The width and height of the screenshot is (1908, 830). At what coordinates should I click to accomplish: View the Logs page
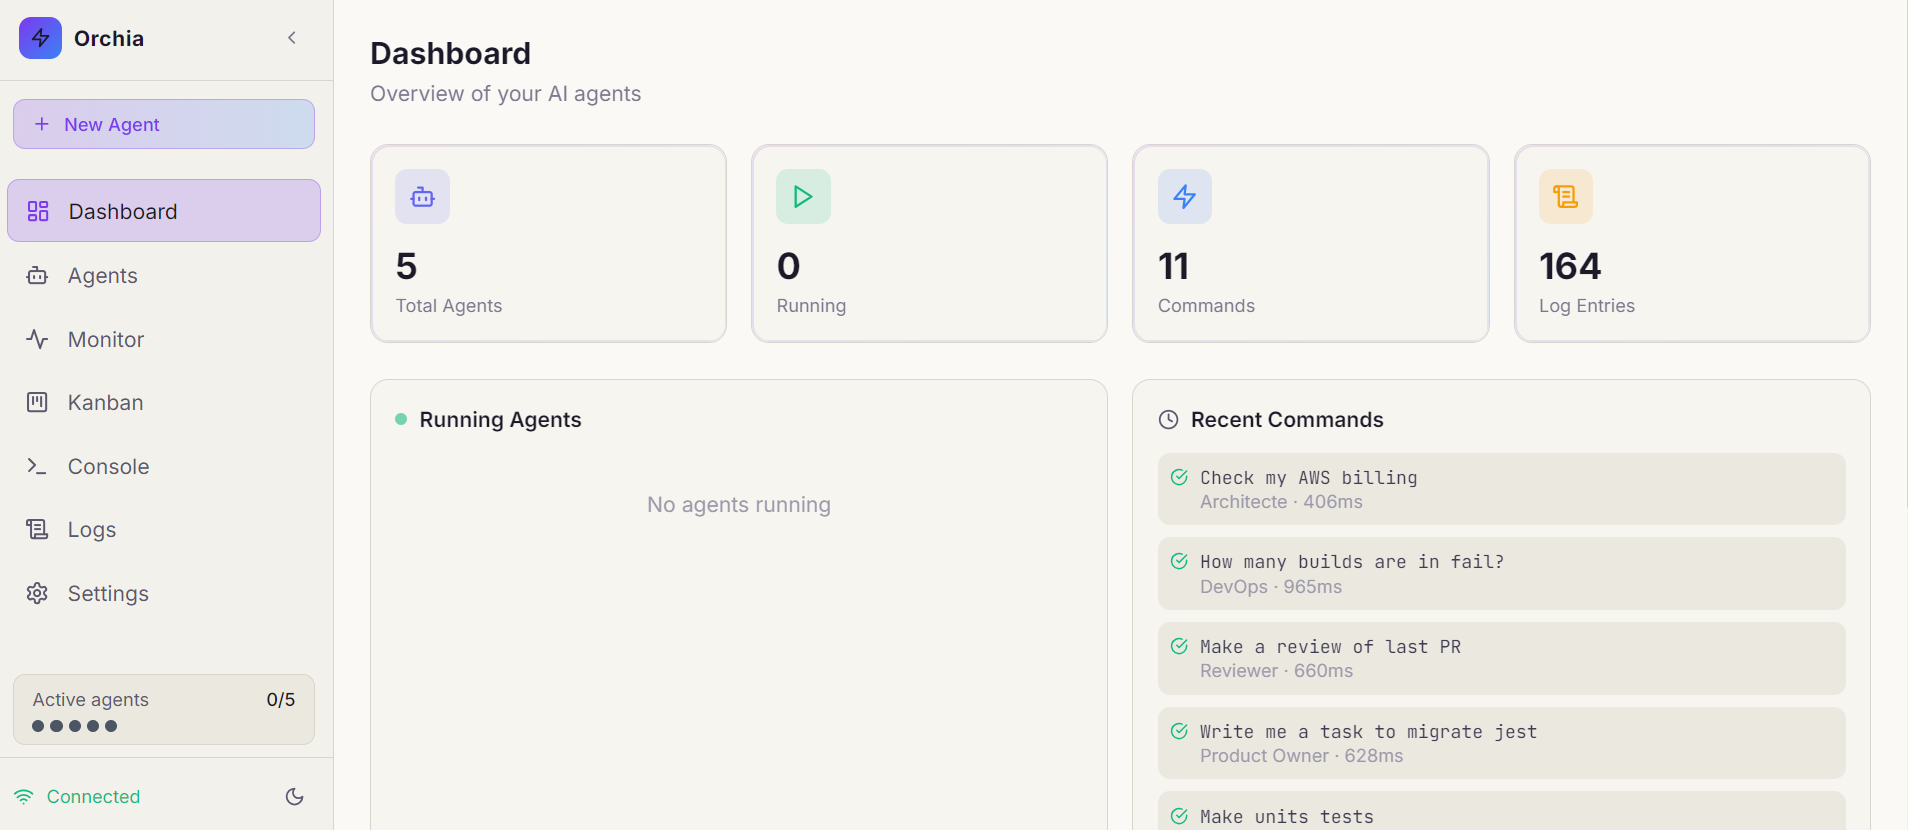(164, 529)
